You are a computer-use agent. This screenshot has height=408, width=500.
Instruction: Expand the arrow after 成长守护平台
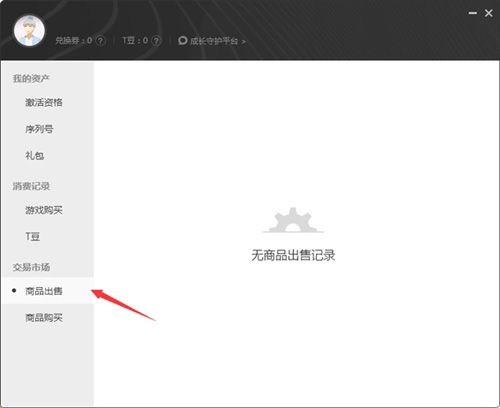click(x=244, y=42)
